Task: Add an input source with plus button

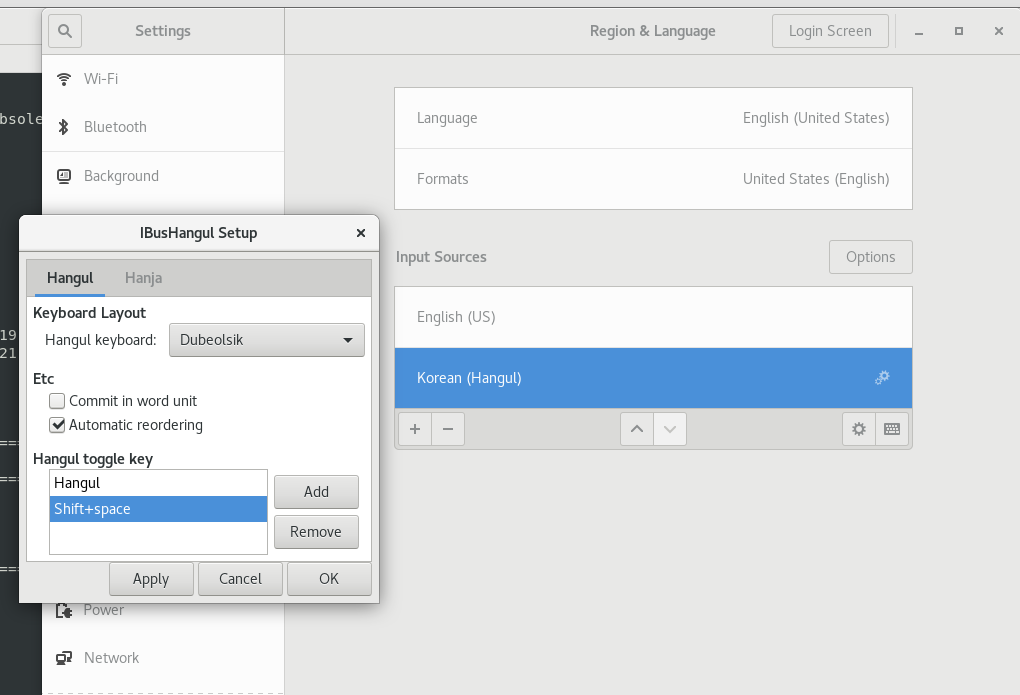Action: click(x=414, y=429)
